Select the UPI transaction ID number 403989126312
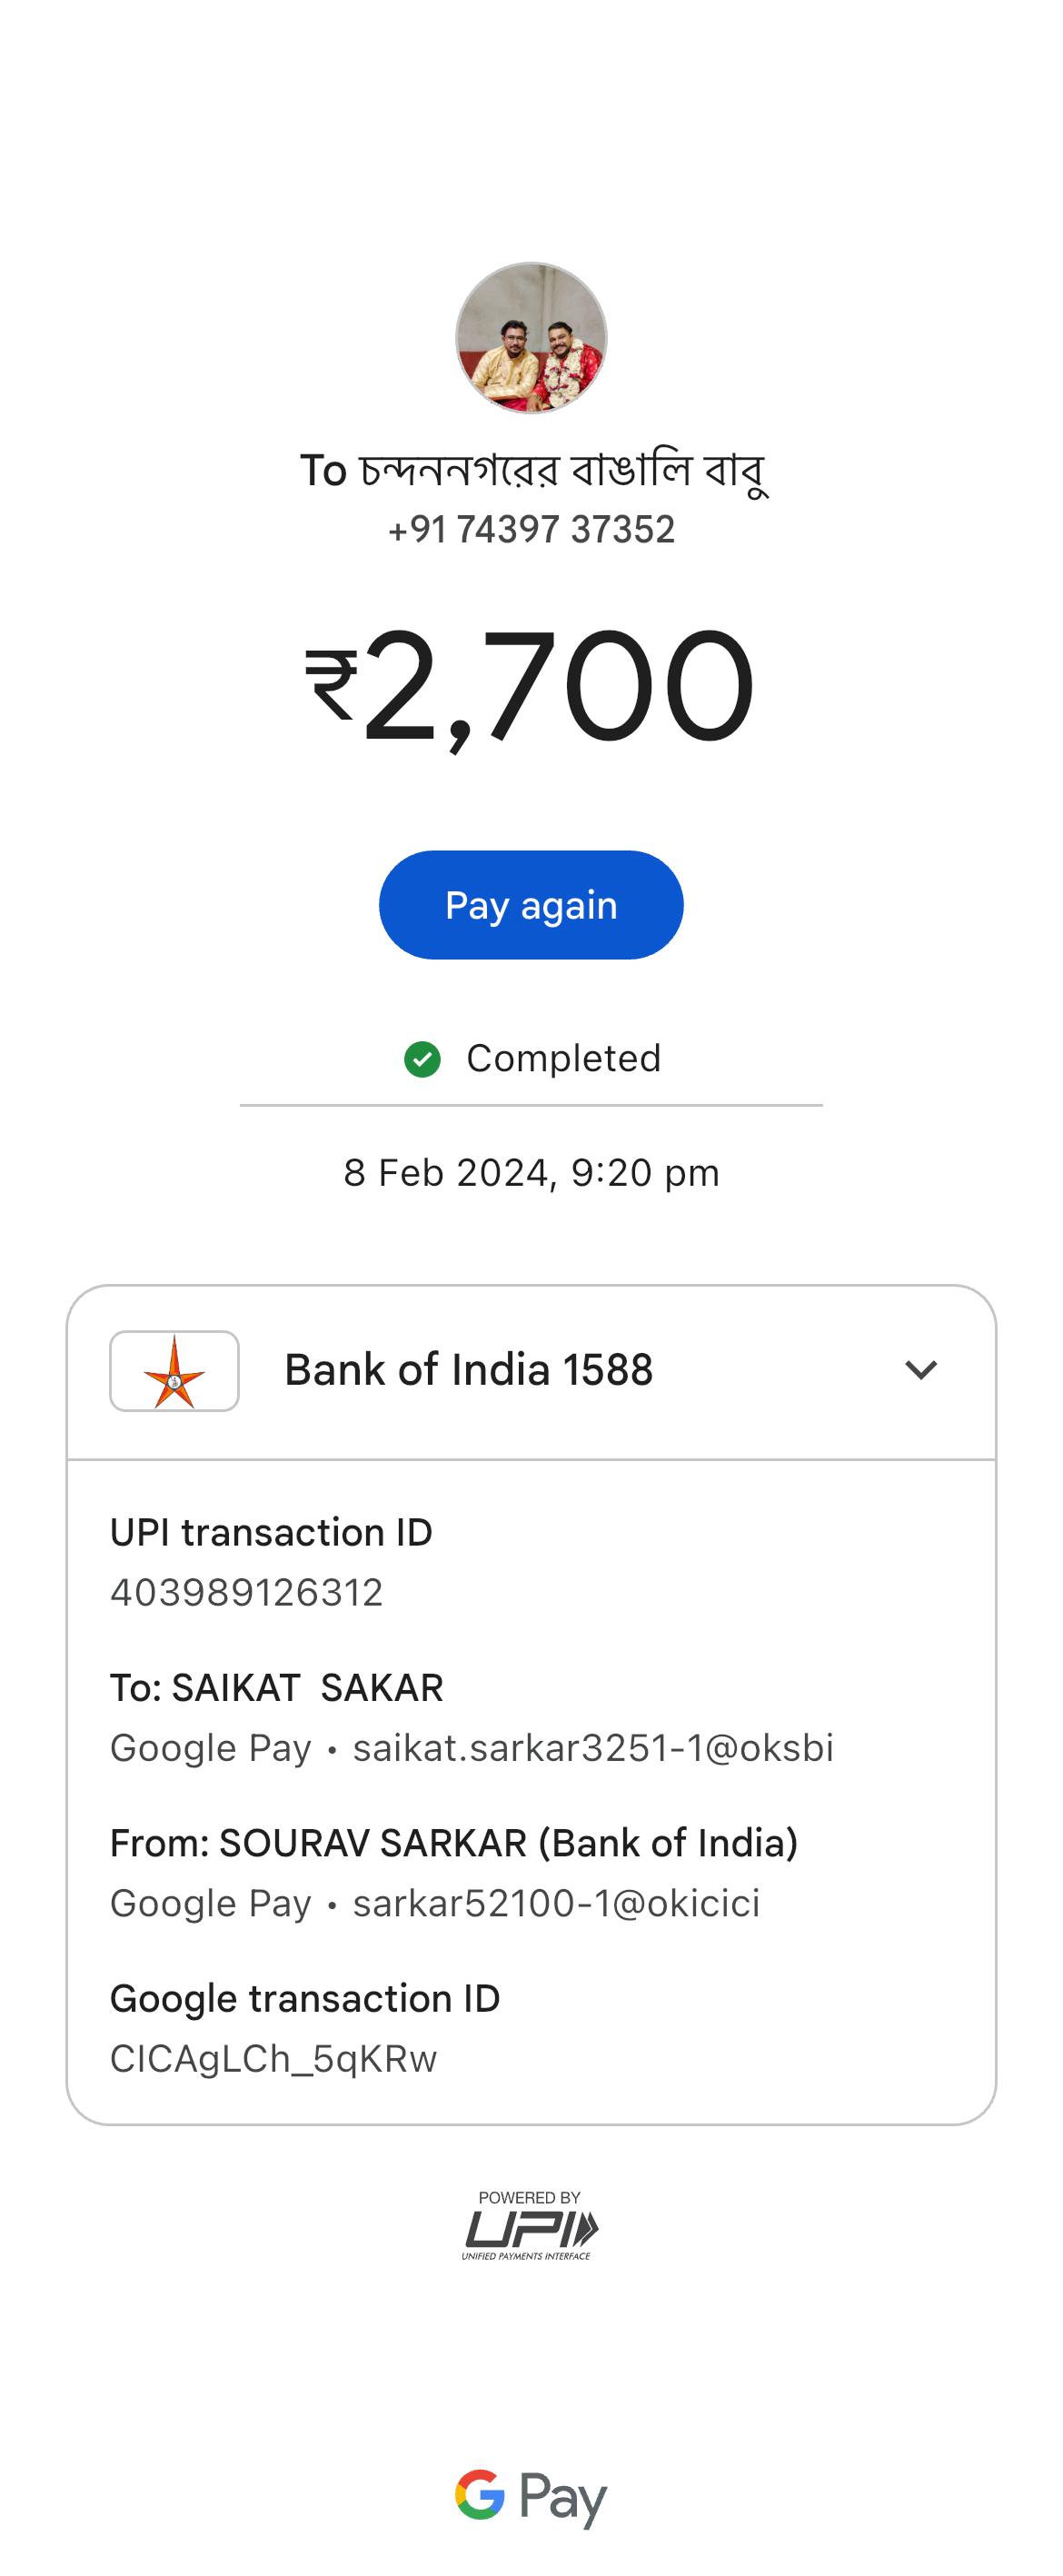Screen dimensions: 1063x2576 [246, 1592]
